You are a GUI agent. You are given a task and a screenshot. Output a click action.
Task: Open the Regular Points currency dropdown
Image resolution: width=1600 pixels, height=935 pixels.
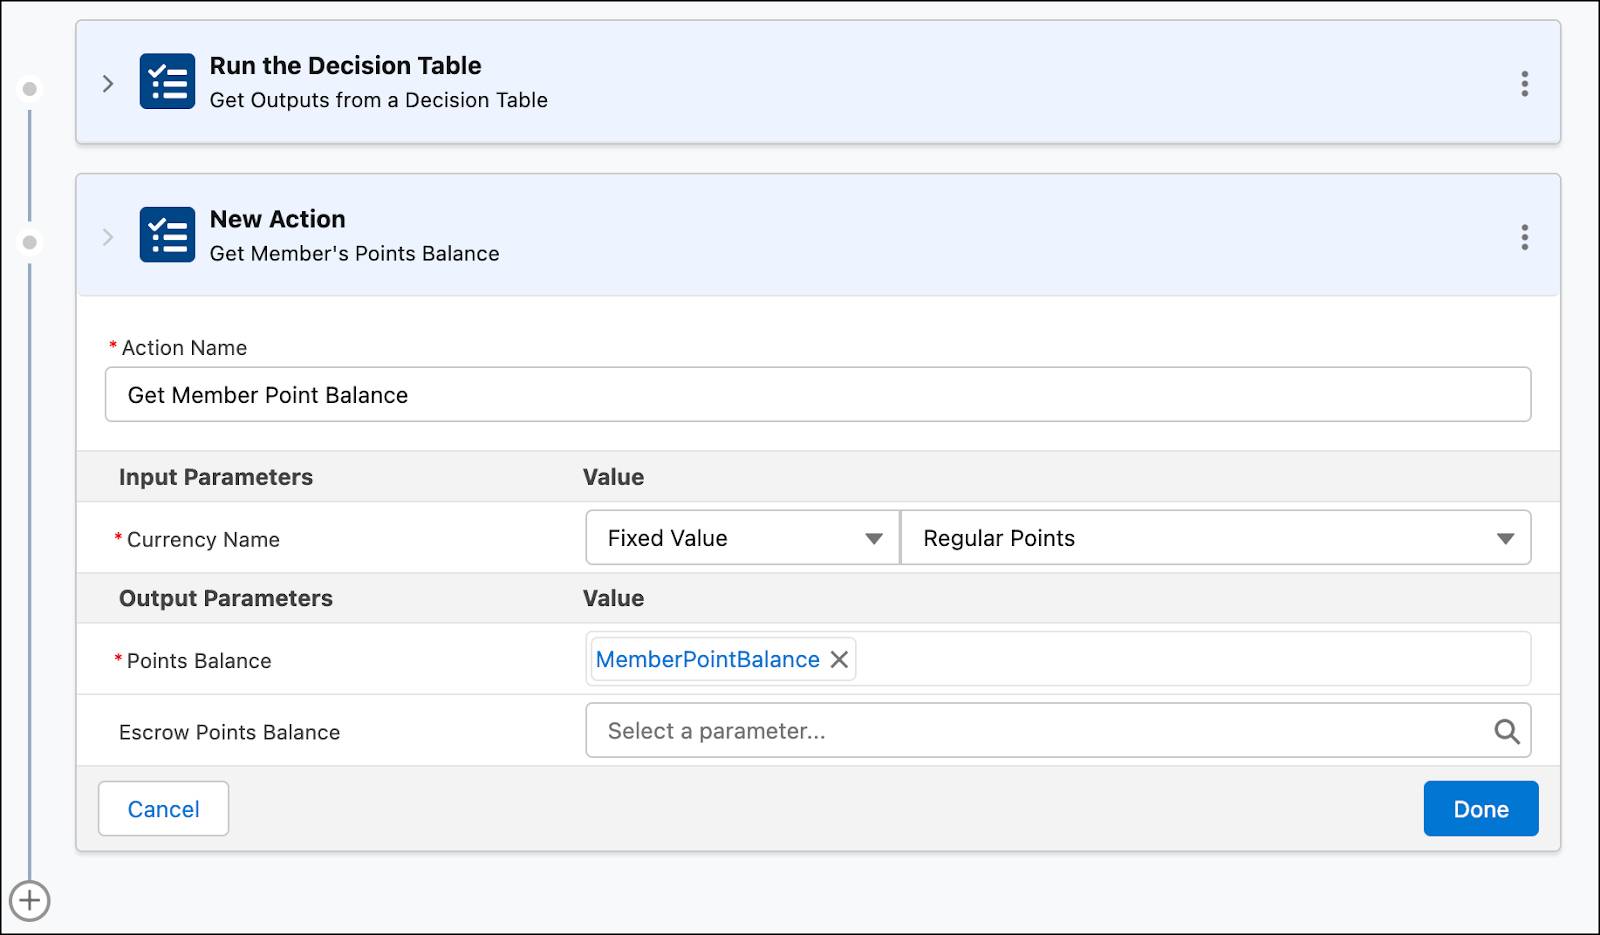click(1216, 538)
